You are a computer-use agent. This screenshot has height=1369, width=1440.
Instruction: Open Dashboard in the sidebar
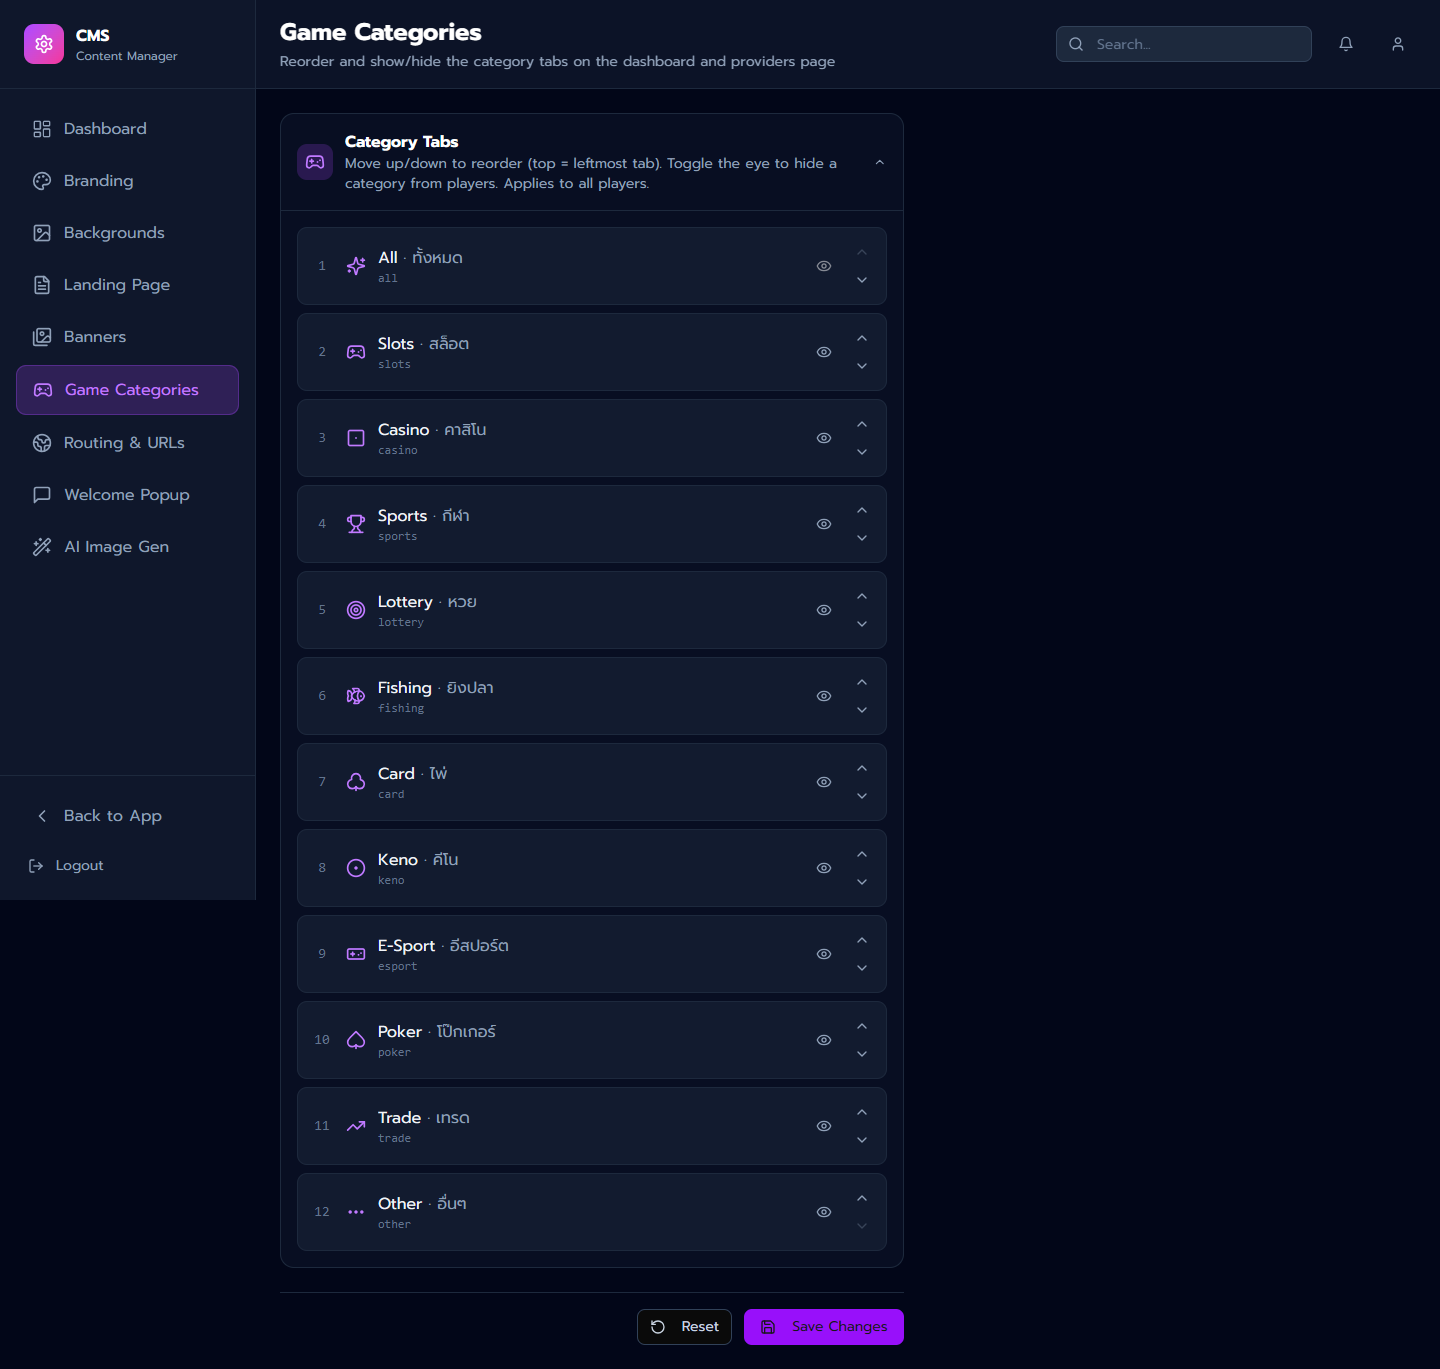tap(127, 129)
